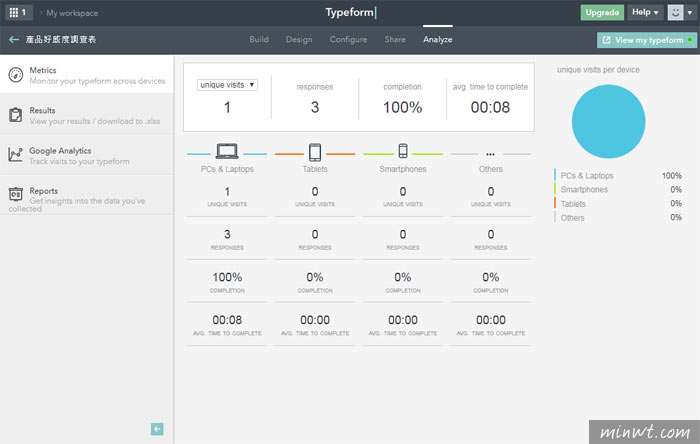Click the Smartphones device icon
700x444 pixels.
pyautogui.click(x=403, y=151)
